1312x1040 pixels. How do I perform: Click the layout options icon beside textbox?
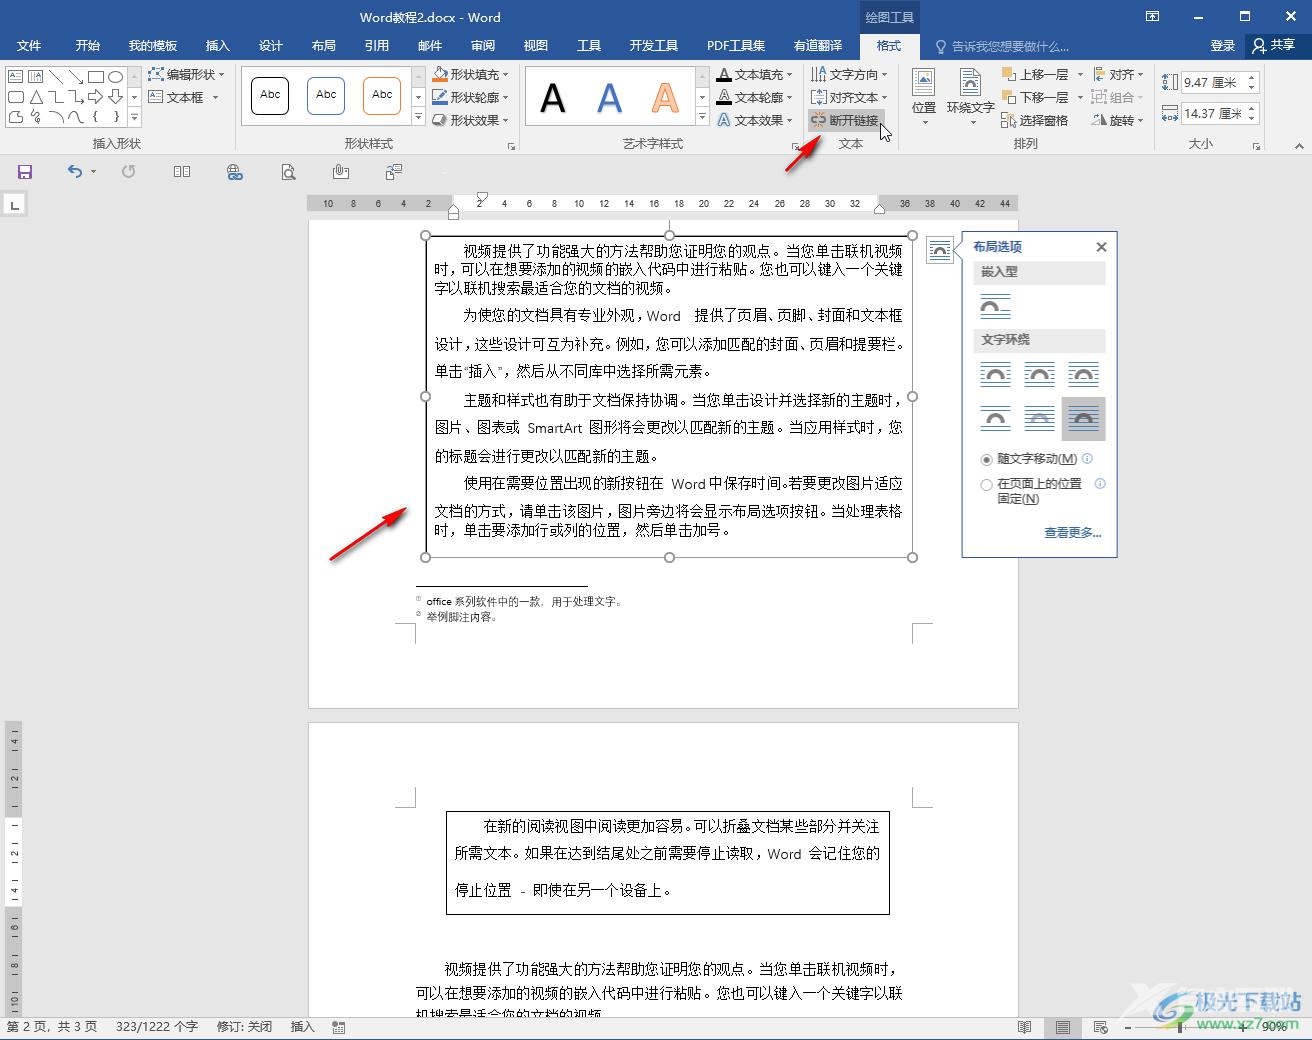click(940, 250)
